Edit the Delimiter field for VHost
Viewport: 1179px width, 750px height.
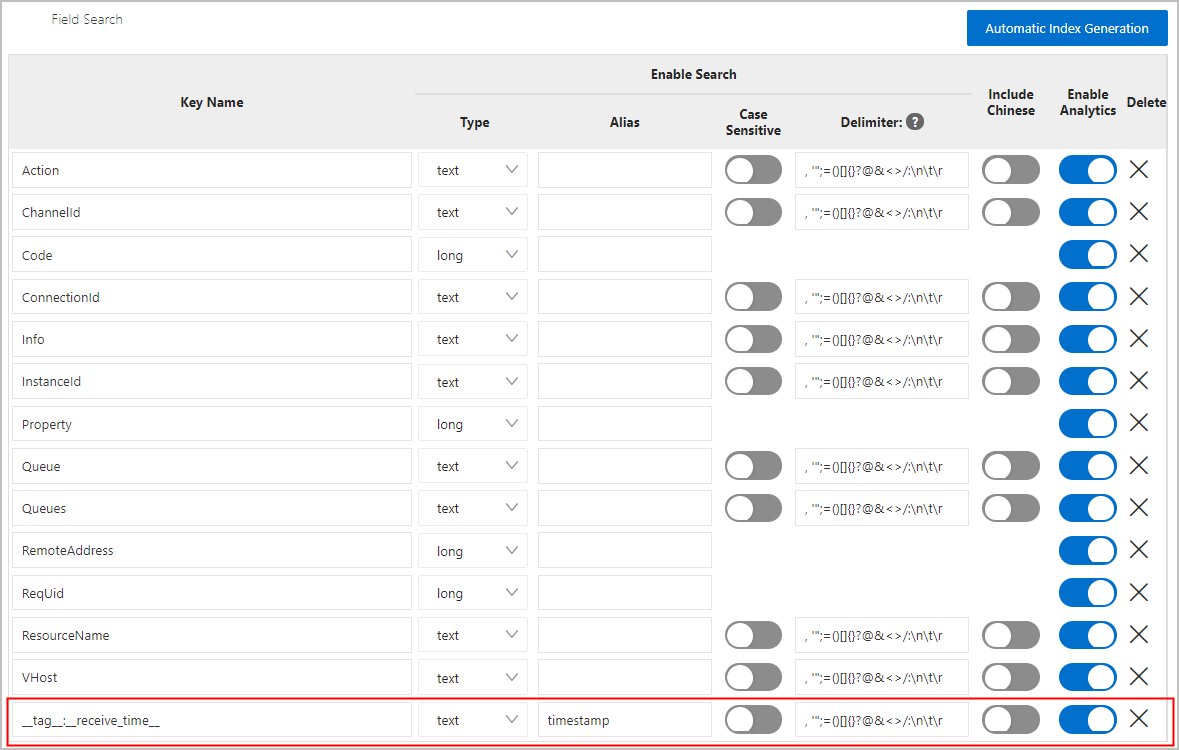coord(881,677)
